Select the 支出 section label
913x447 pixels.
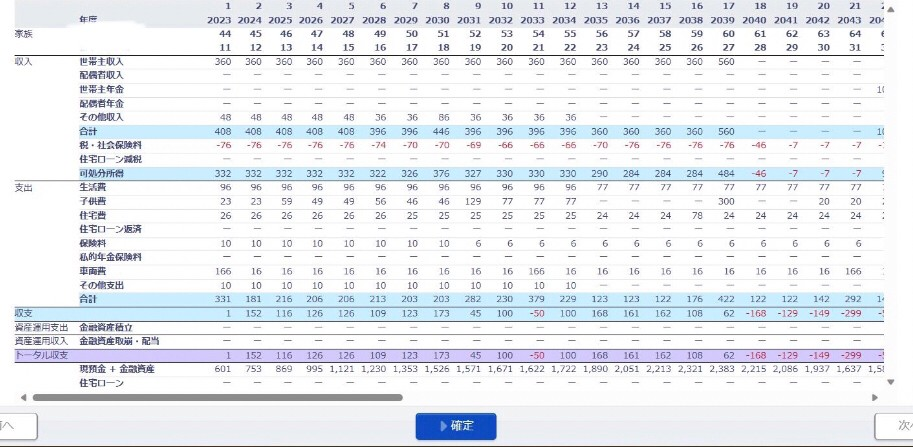point(23,187)
